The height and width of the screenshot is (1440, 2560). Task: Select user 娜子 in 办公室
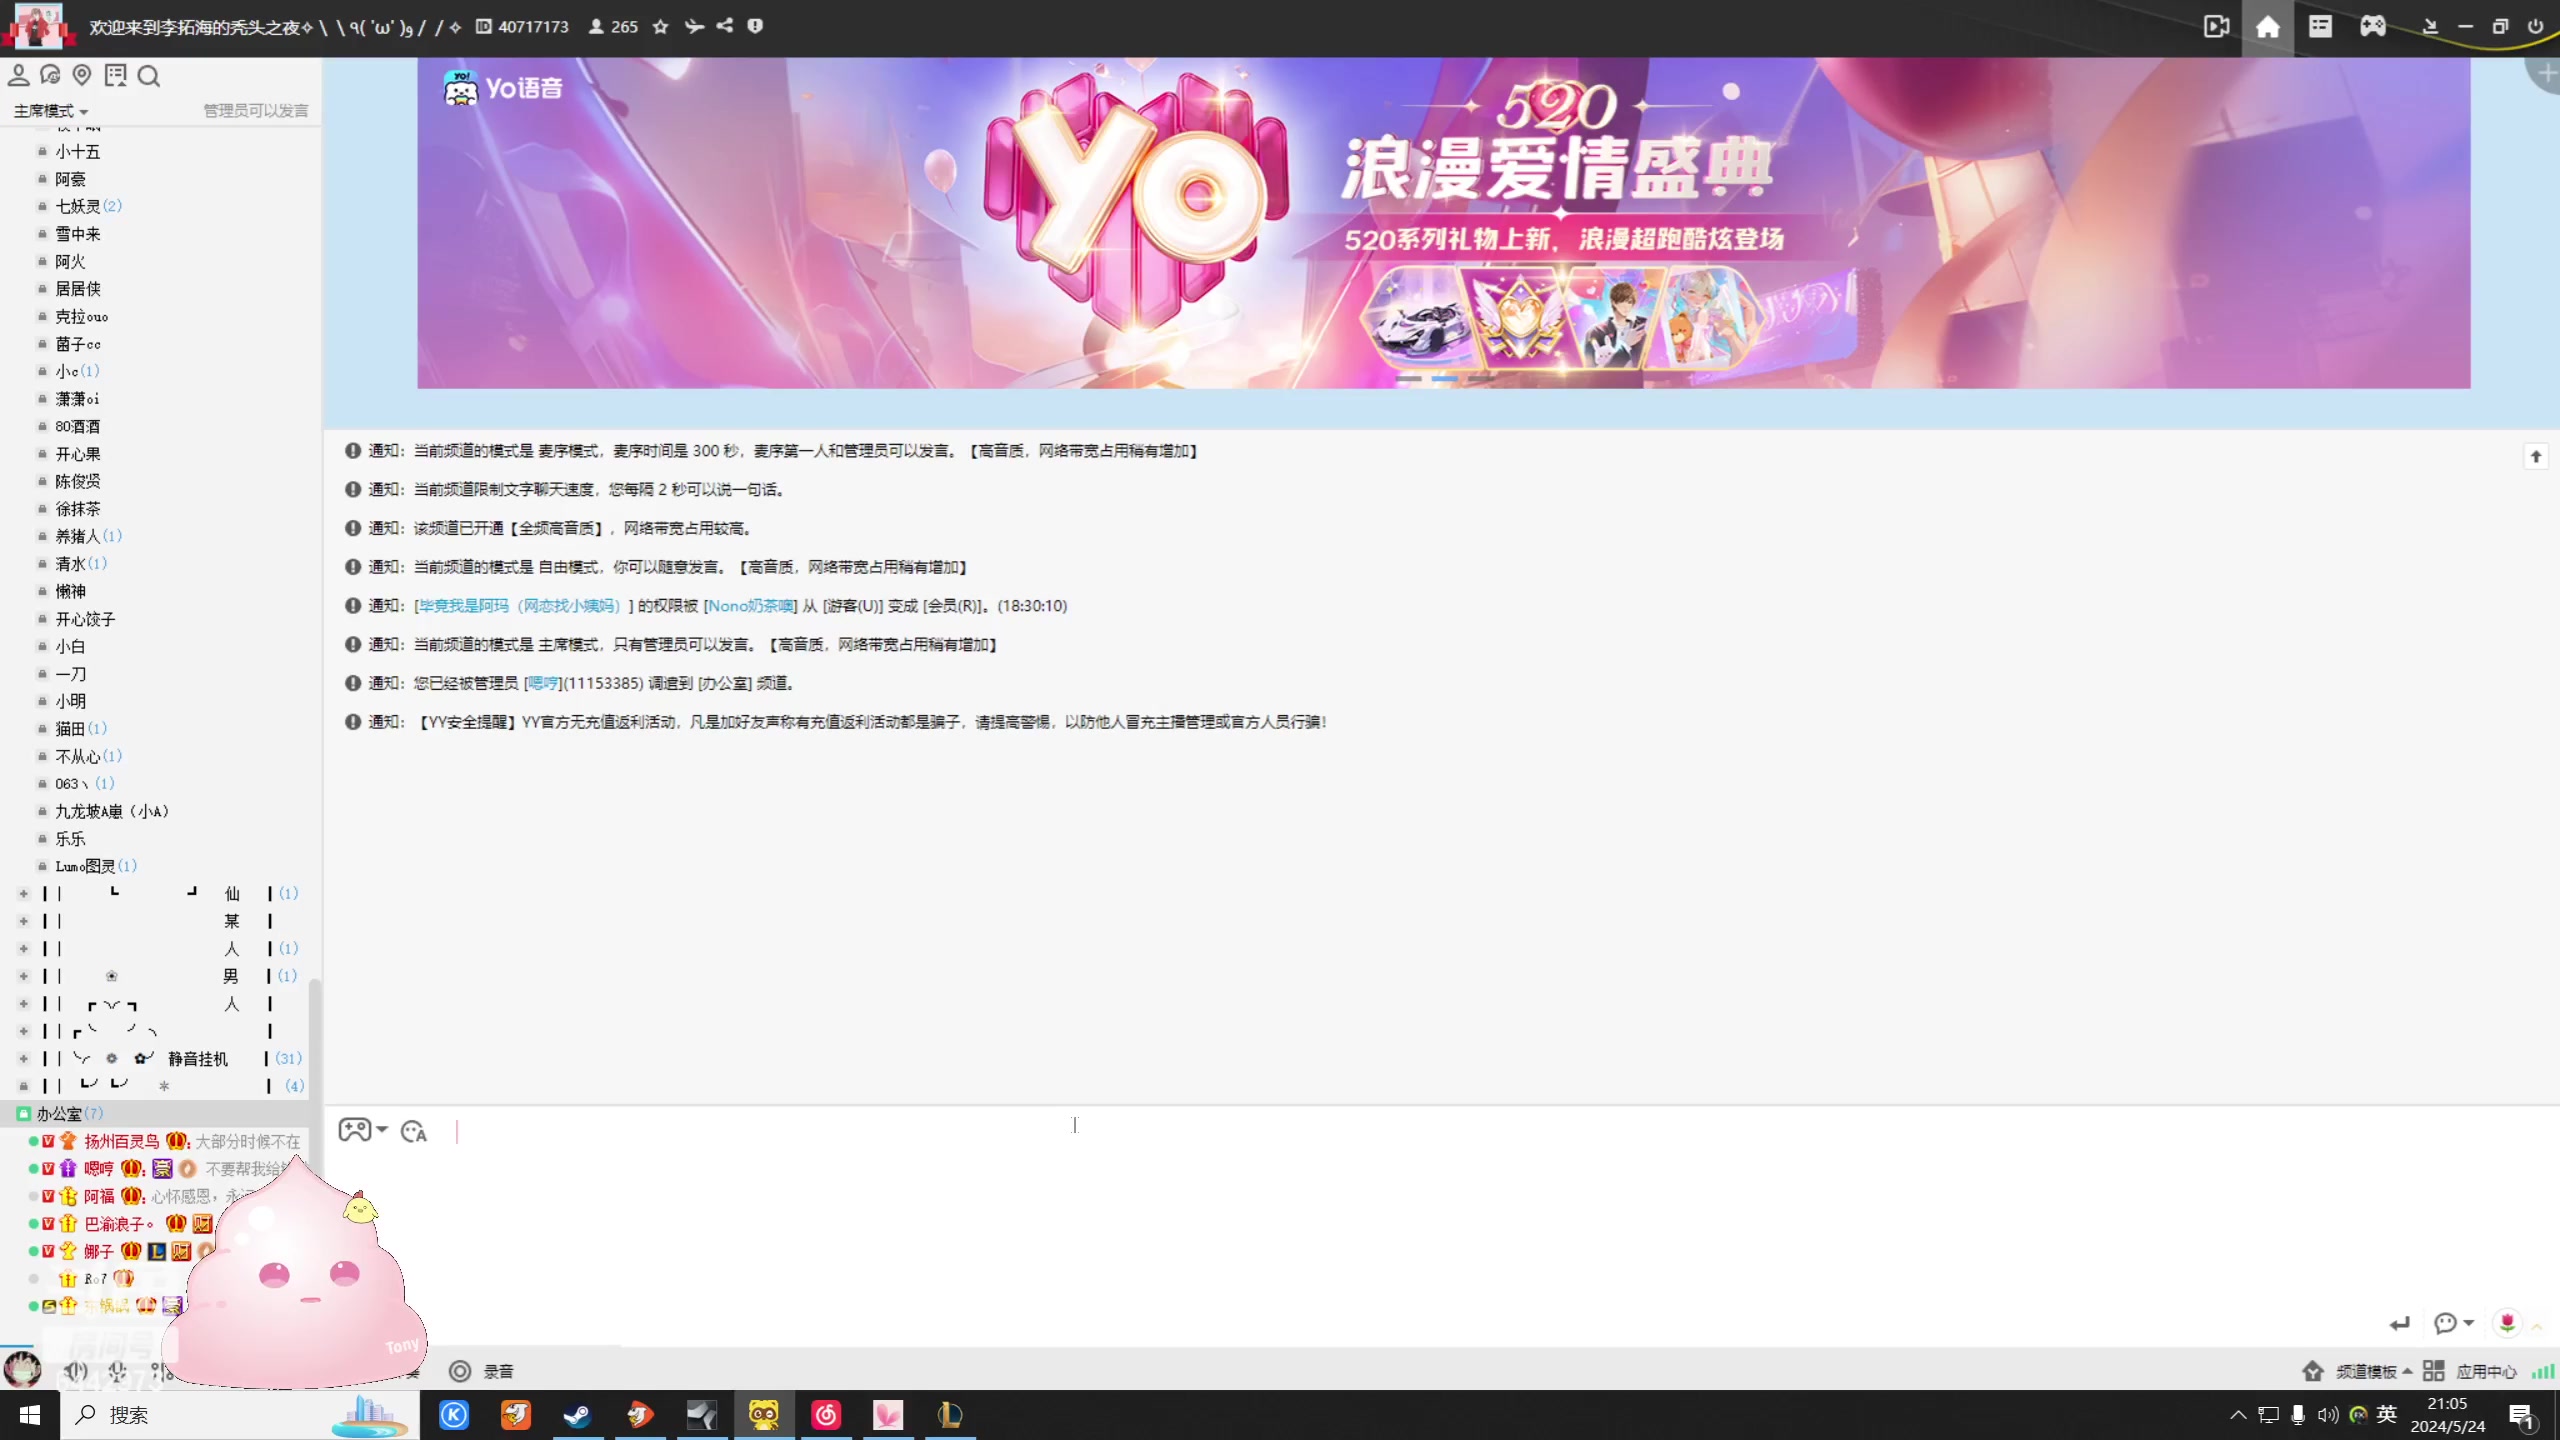(x=99, y=1251)
